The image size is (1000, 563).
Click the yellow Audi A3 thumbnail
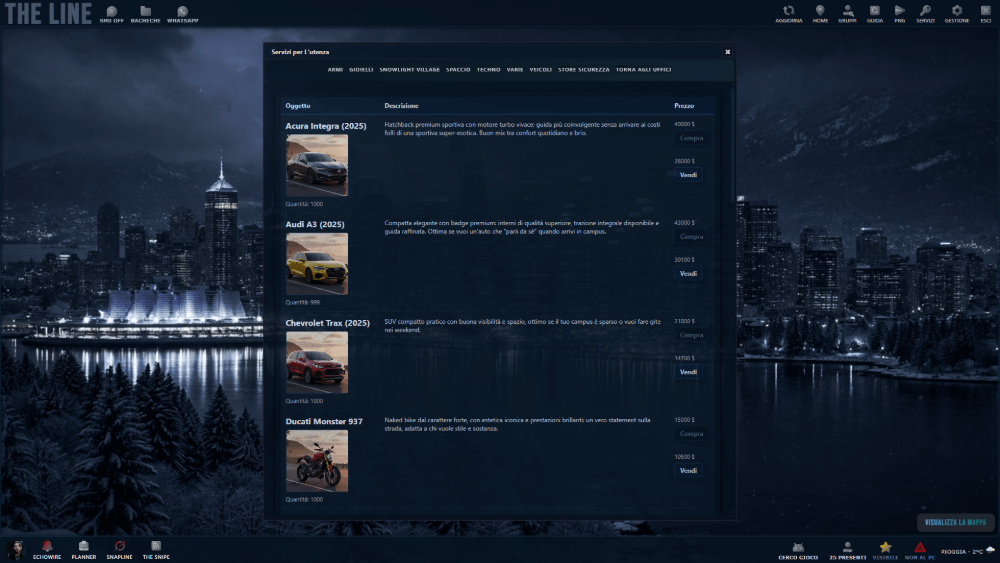click(x=317, y=264)
